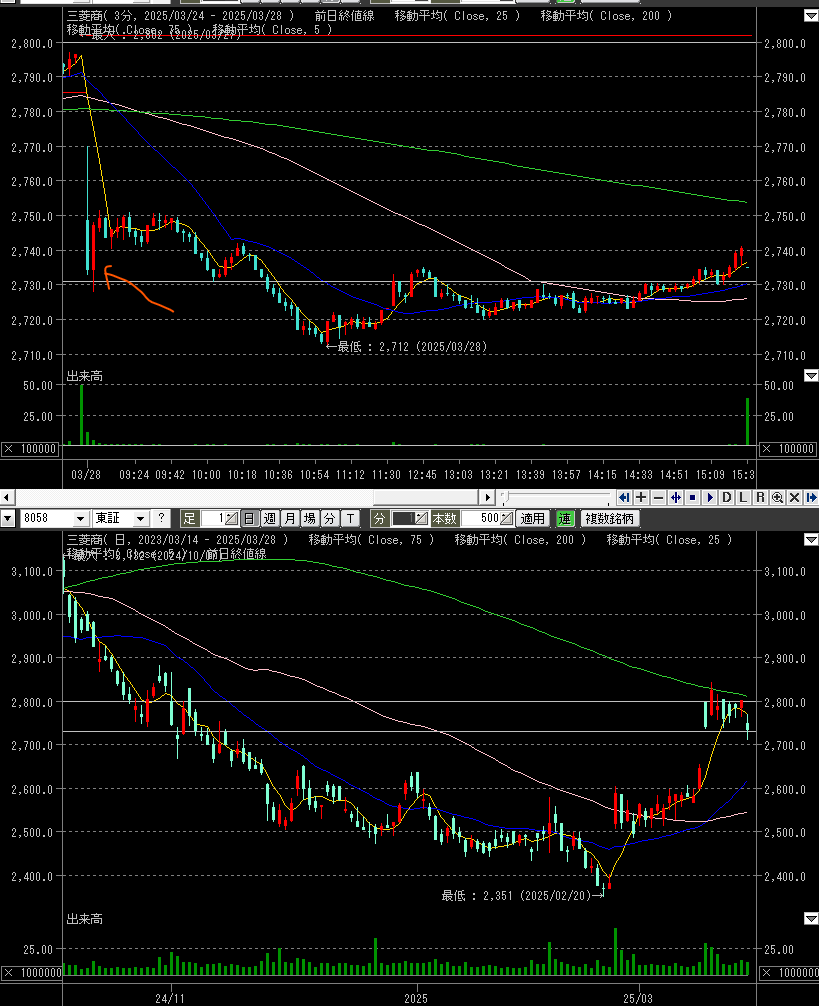Click the 09:24 time axis label

133,475
